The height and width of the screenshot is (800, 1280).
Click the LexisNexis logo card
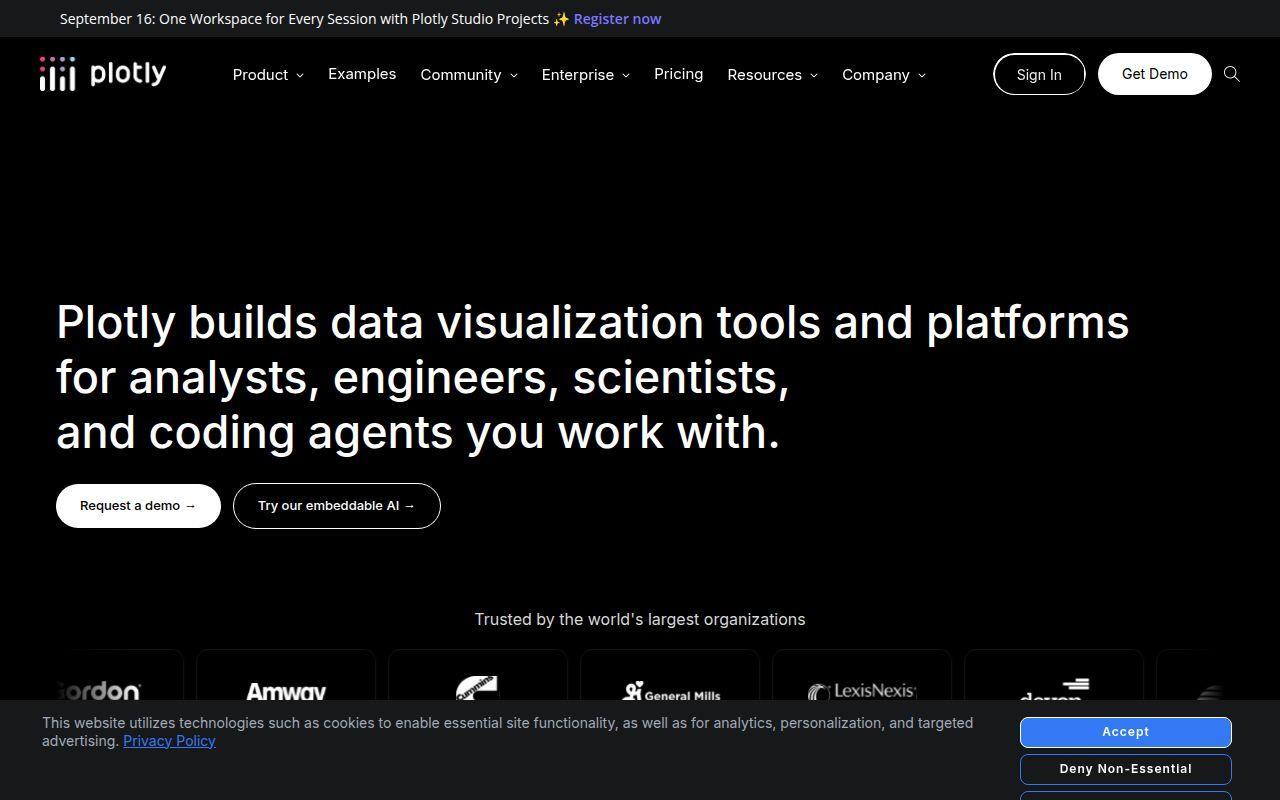click(862, 675)
